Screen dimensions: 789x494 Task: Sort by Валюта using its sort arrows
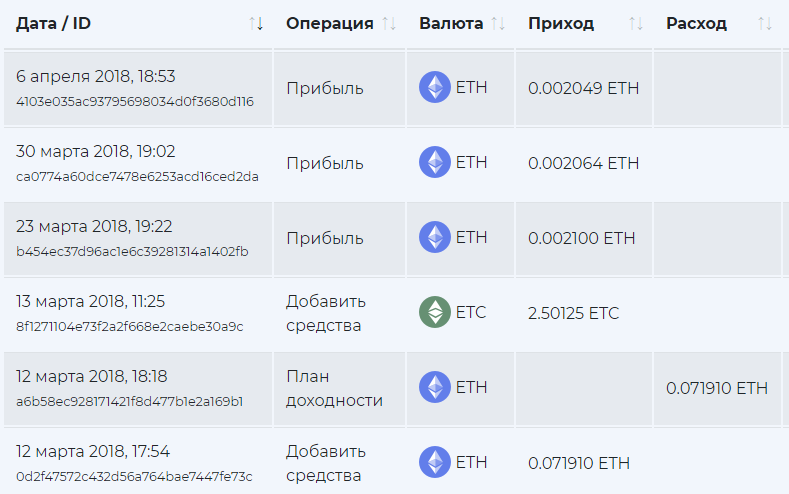[498, 23]
